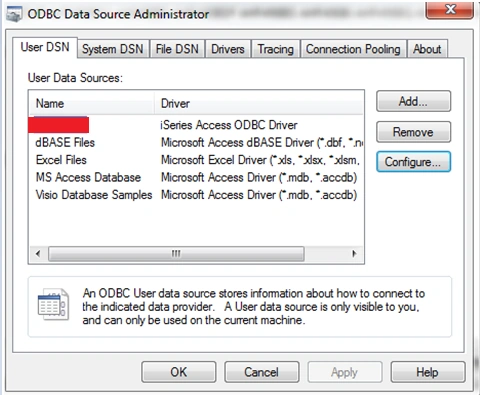This screenshot has height=395, width=480.
Task: Click the ODBC Data Source Administrator title icon
Action: coord(14,14)
